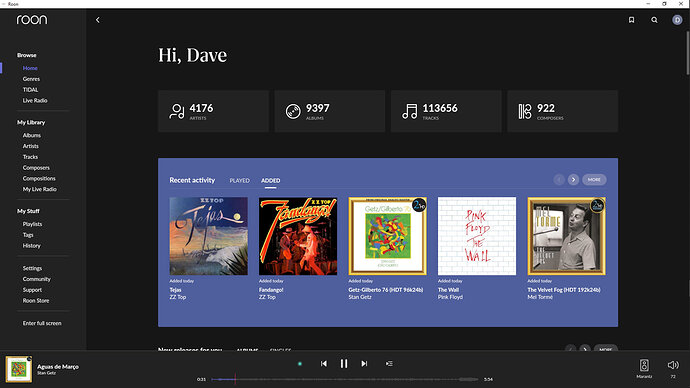The height and width of the screenshot is (388, 690).
Task: Open The Velvet Fog album cover
Action: point(567,236)
